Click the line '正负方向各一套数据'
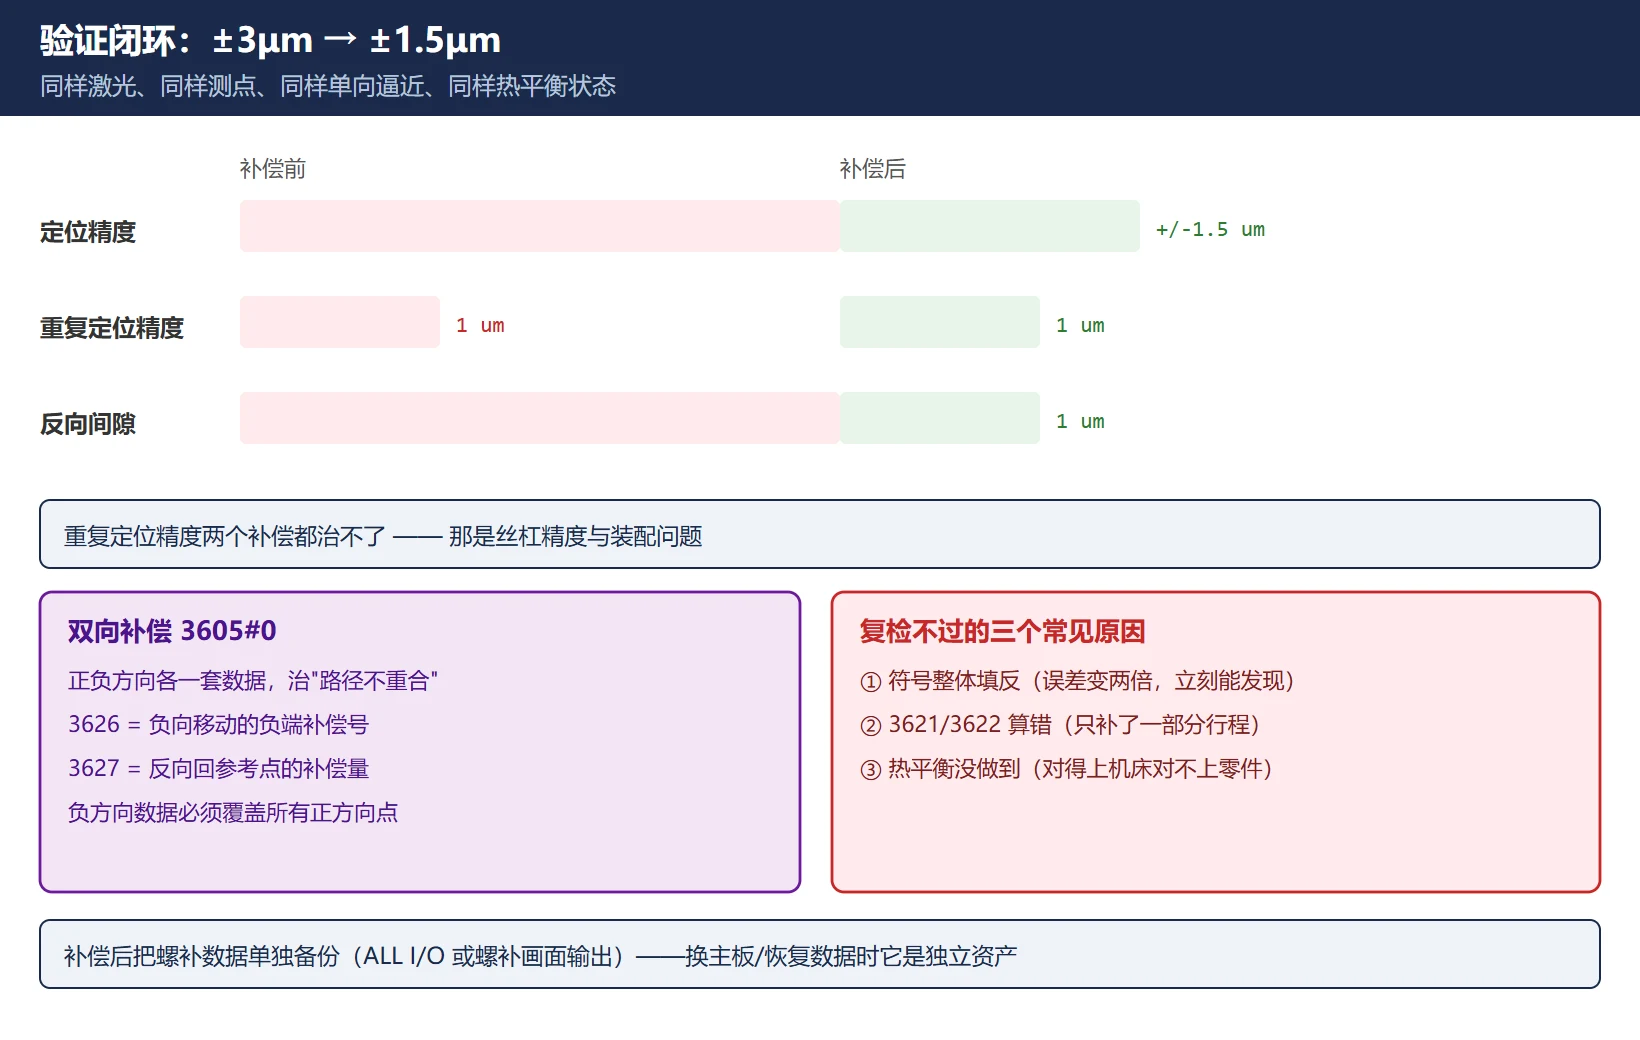The image size is (1640, 1040). [x=253, y=681]
